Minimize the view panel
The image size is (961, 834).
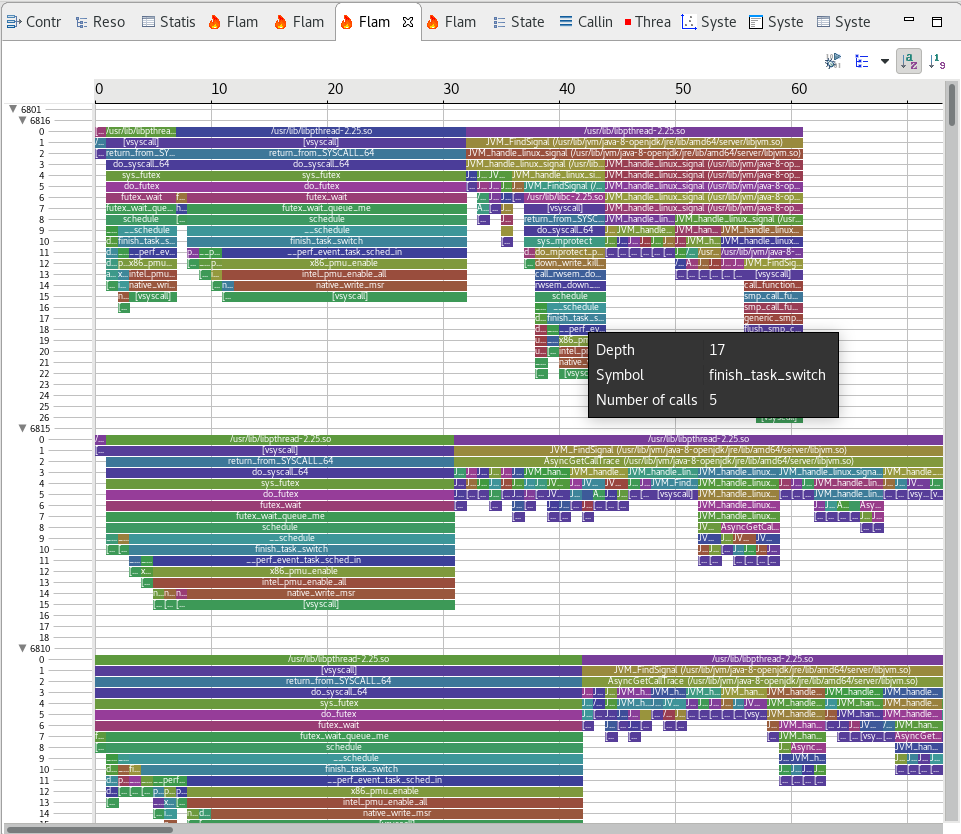(x=906, y=21)
